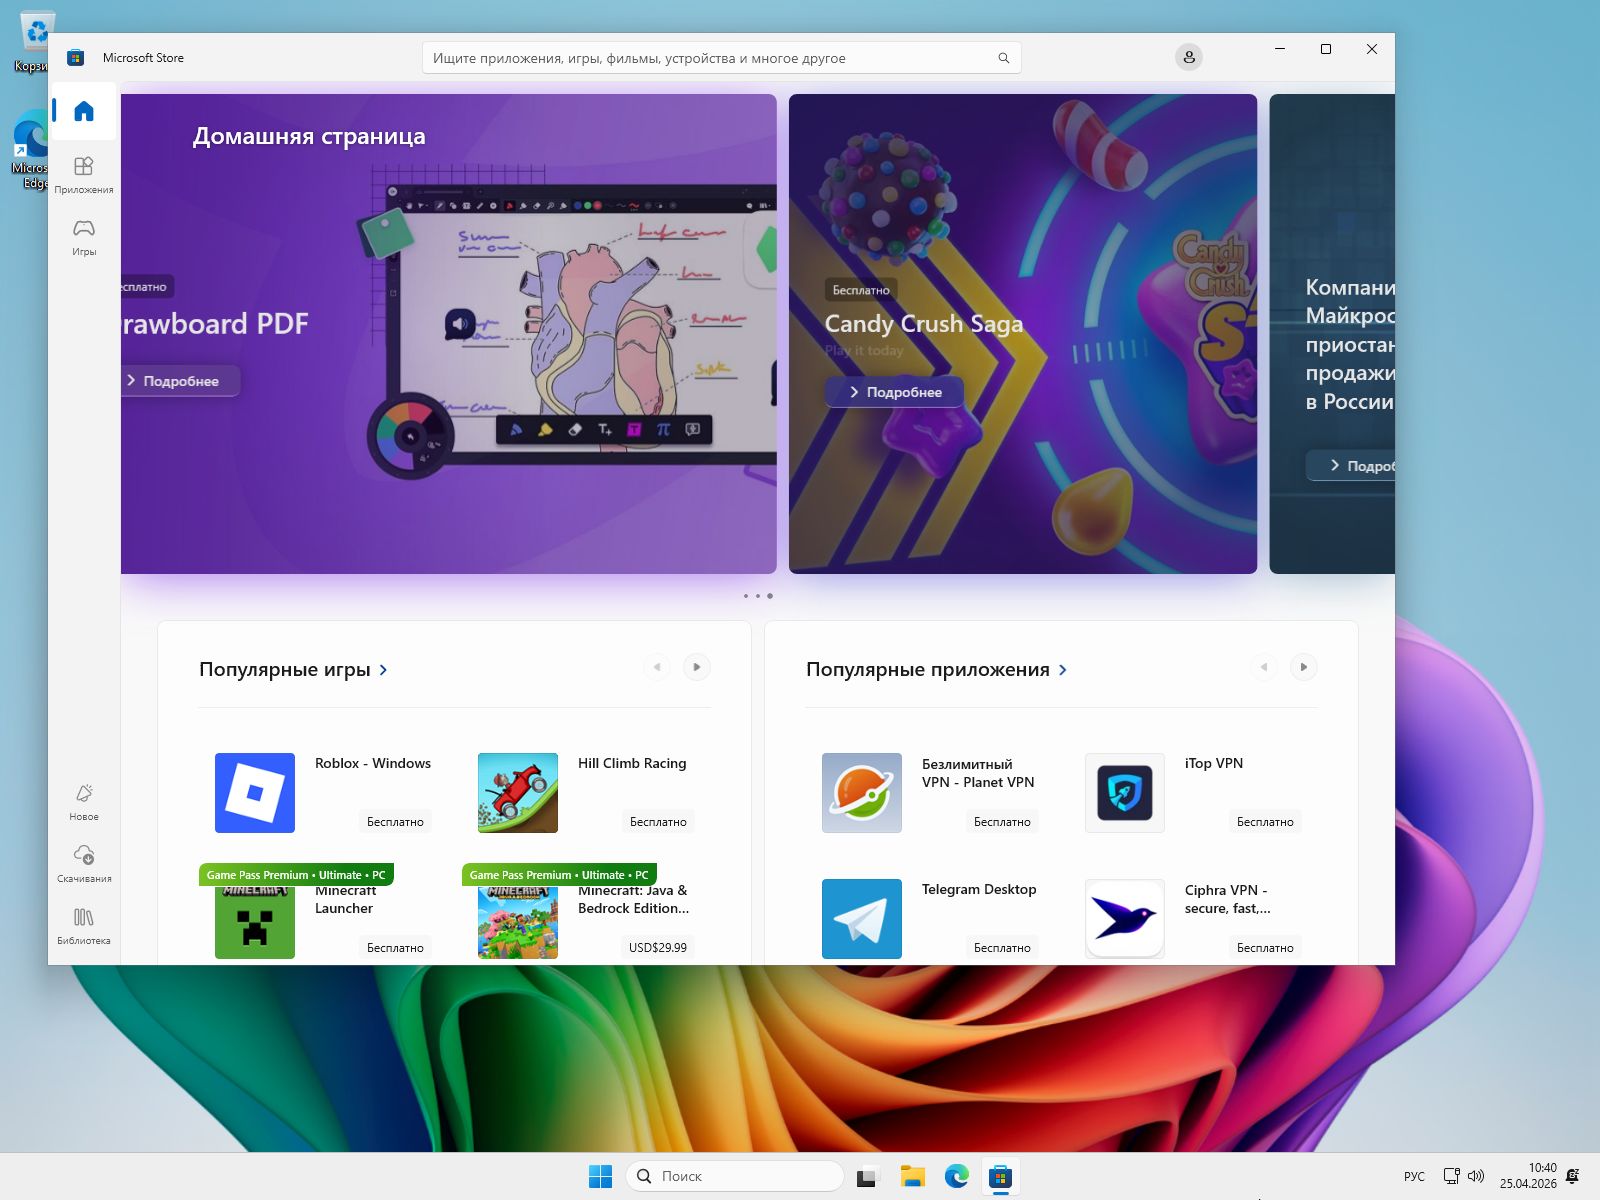Open the Приложения section in sidebar
Screen dimensions: 1600x1200
84,173
